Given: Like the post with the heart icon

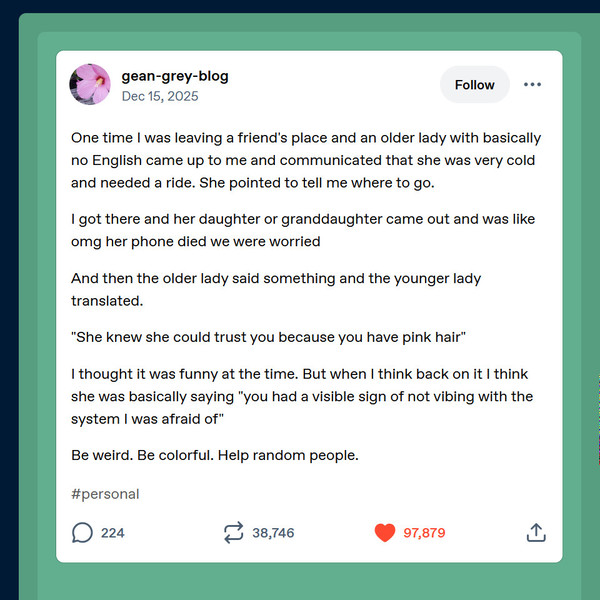Looking at the screenshot, I should (x=385, y=533).
